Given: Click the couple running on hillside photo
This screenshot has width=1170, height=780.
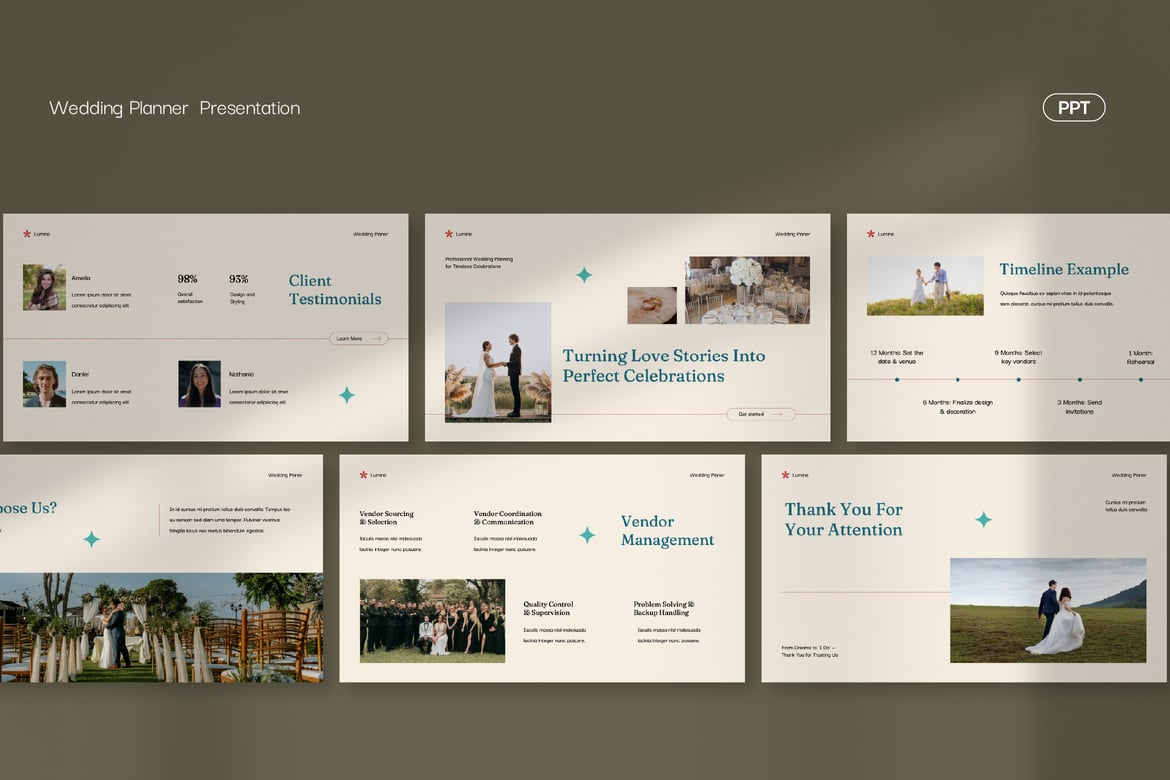Looking at the screenshot, I should (1048, 611).
